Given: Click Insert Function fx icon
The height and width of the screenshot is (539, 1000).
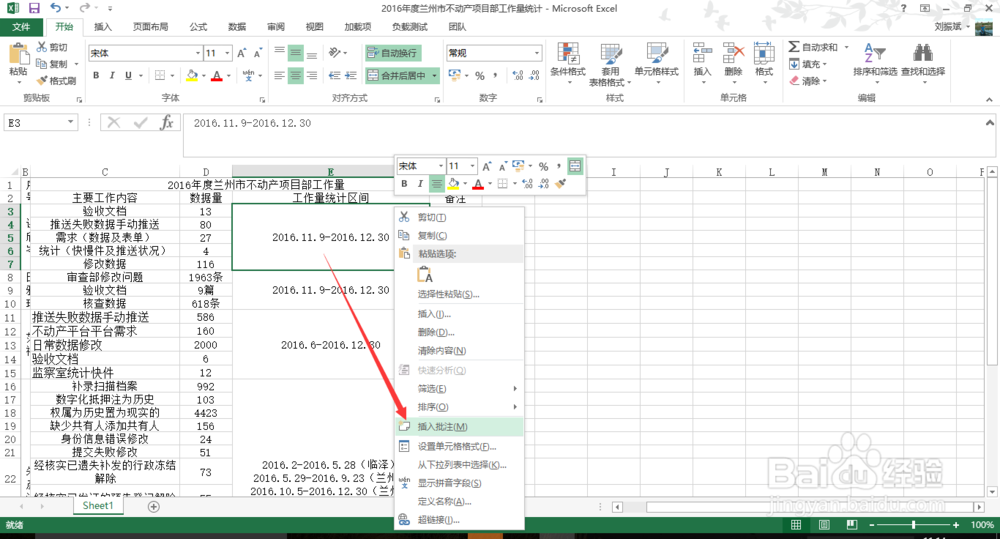Looking at the screenshot, I should pyautogui.click(x=167, y=122).
